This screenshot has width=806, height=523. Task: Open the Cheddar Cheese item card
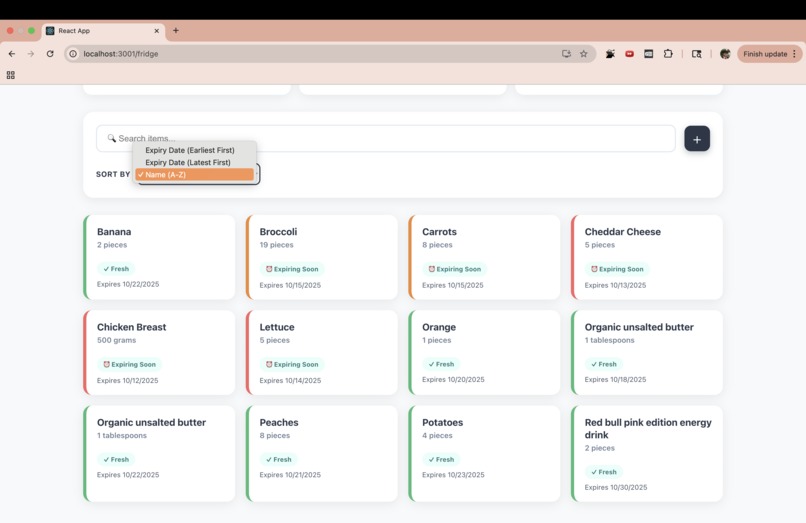pyautogui.click(x=647, y=257)
